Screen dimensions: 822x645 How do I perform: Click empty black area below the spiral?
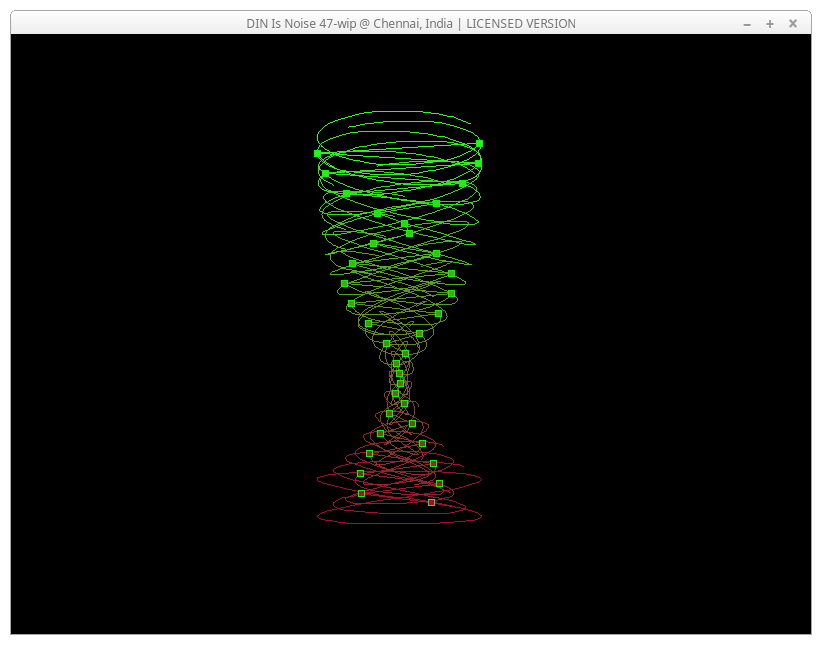coord(400,585)
